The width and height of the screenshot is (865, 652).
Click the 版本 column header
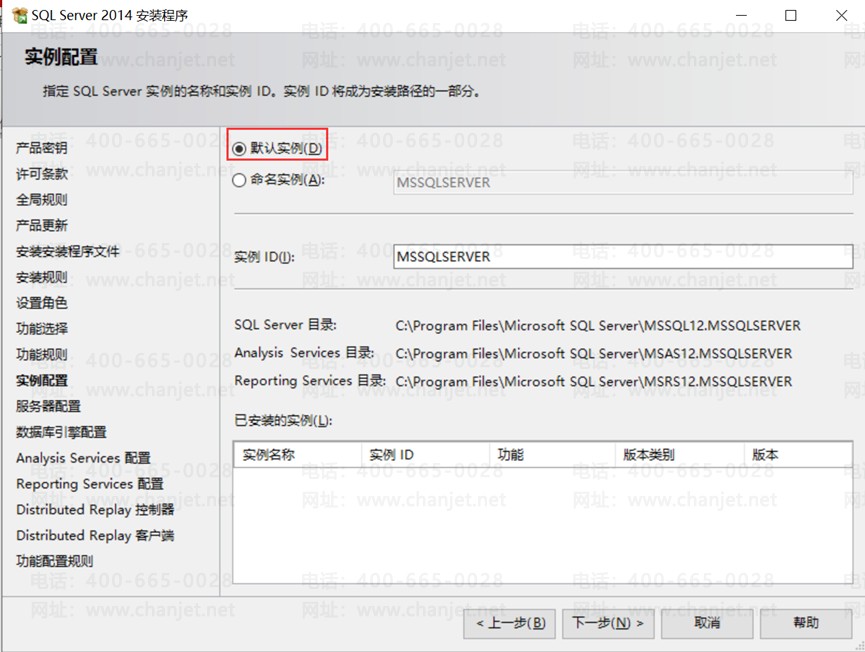[x=798, y=455]
